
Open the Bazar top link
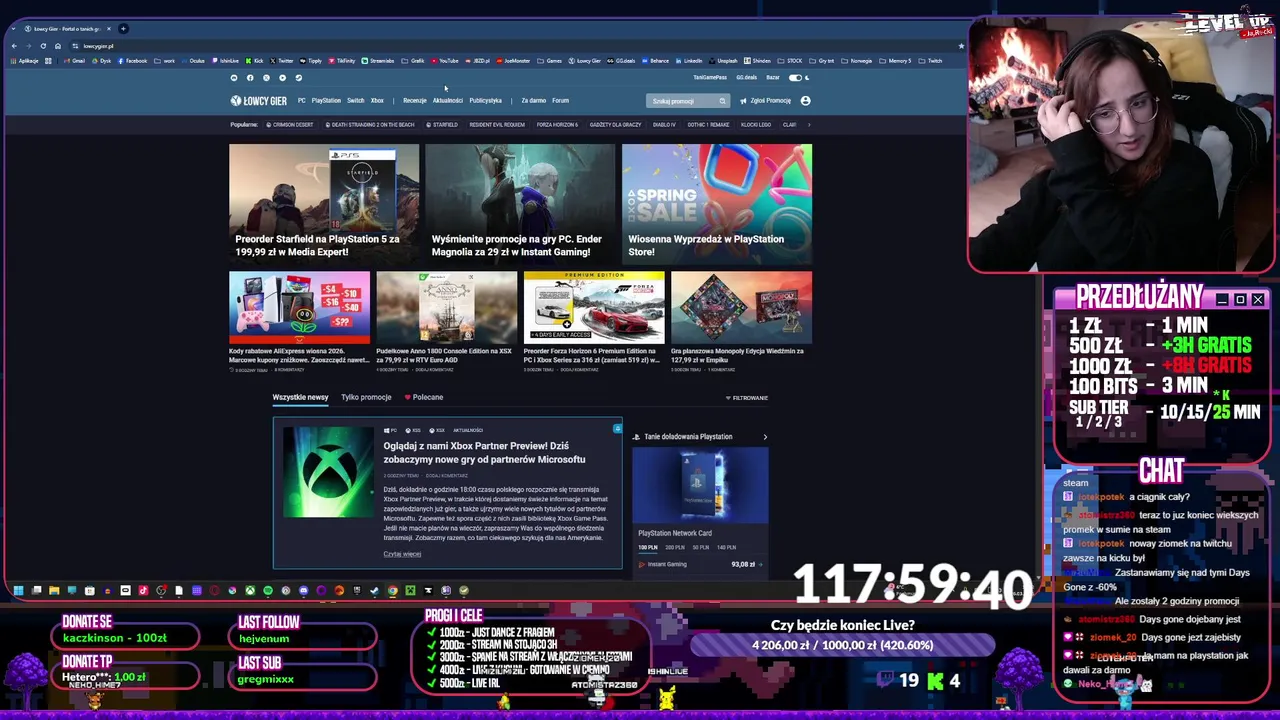point(773,78)
